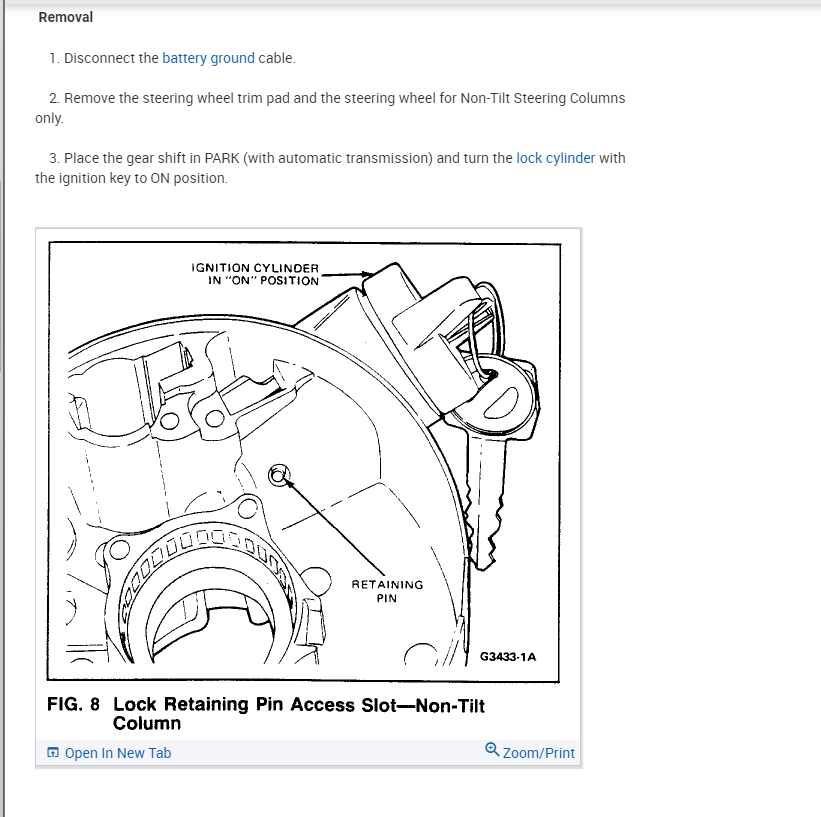
Task: Click step 1 Disconnect instruction text
Action: click(172, 58)
